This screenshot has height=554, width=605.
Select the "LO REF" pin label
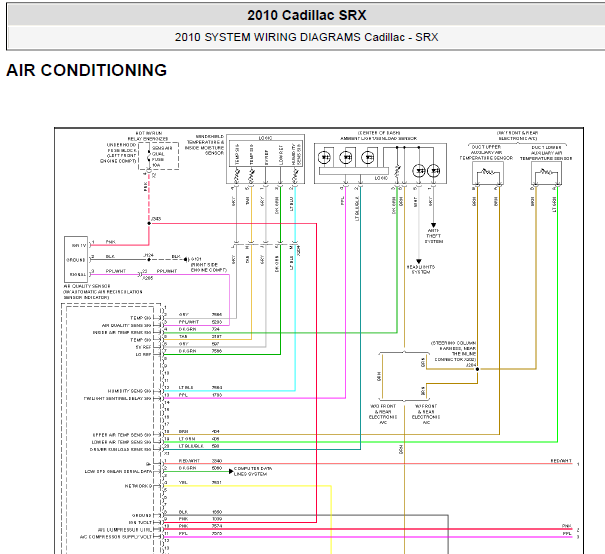[x=144, y=355]
